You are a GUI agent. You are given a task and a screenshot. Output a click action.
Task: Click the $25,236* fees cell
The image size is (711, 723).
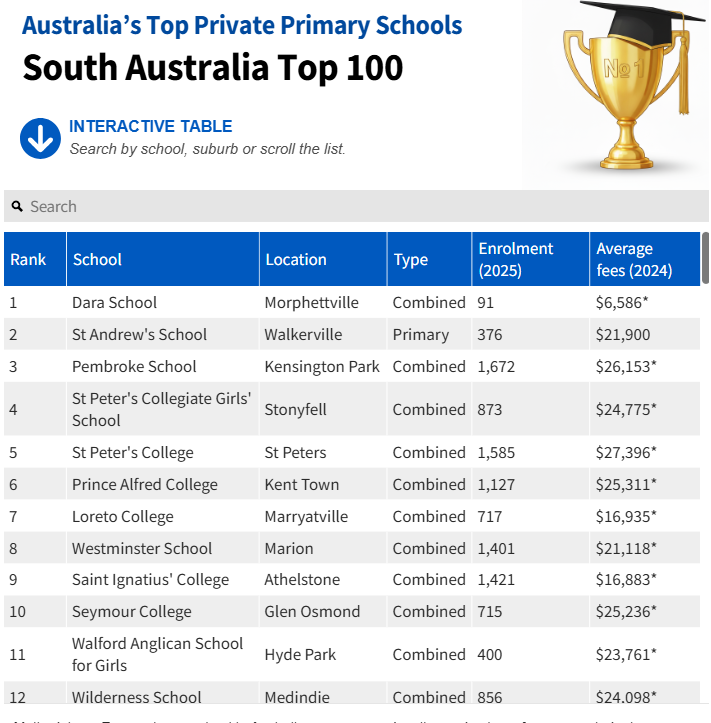[x=645, y=611]
